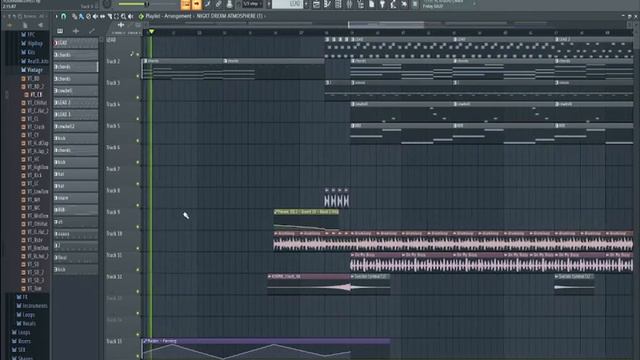The image size is (640, 360).
Task: Mute Track 4 using its green dot
Action: pos(138,119)
